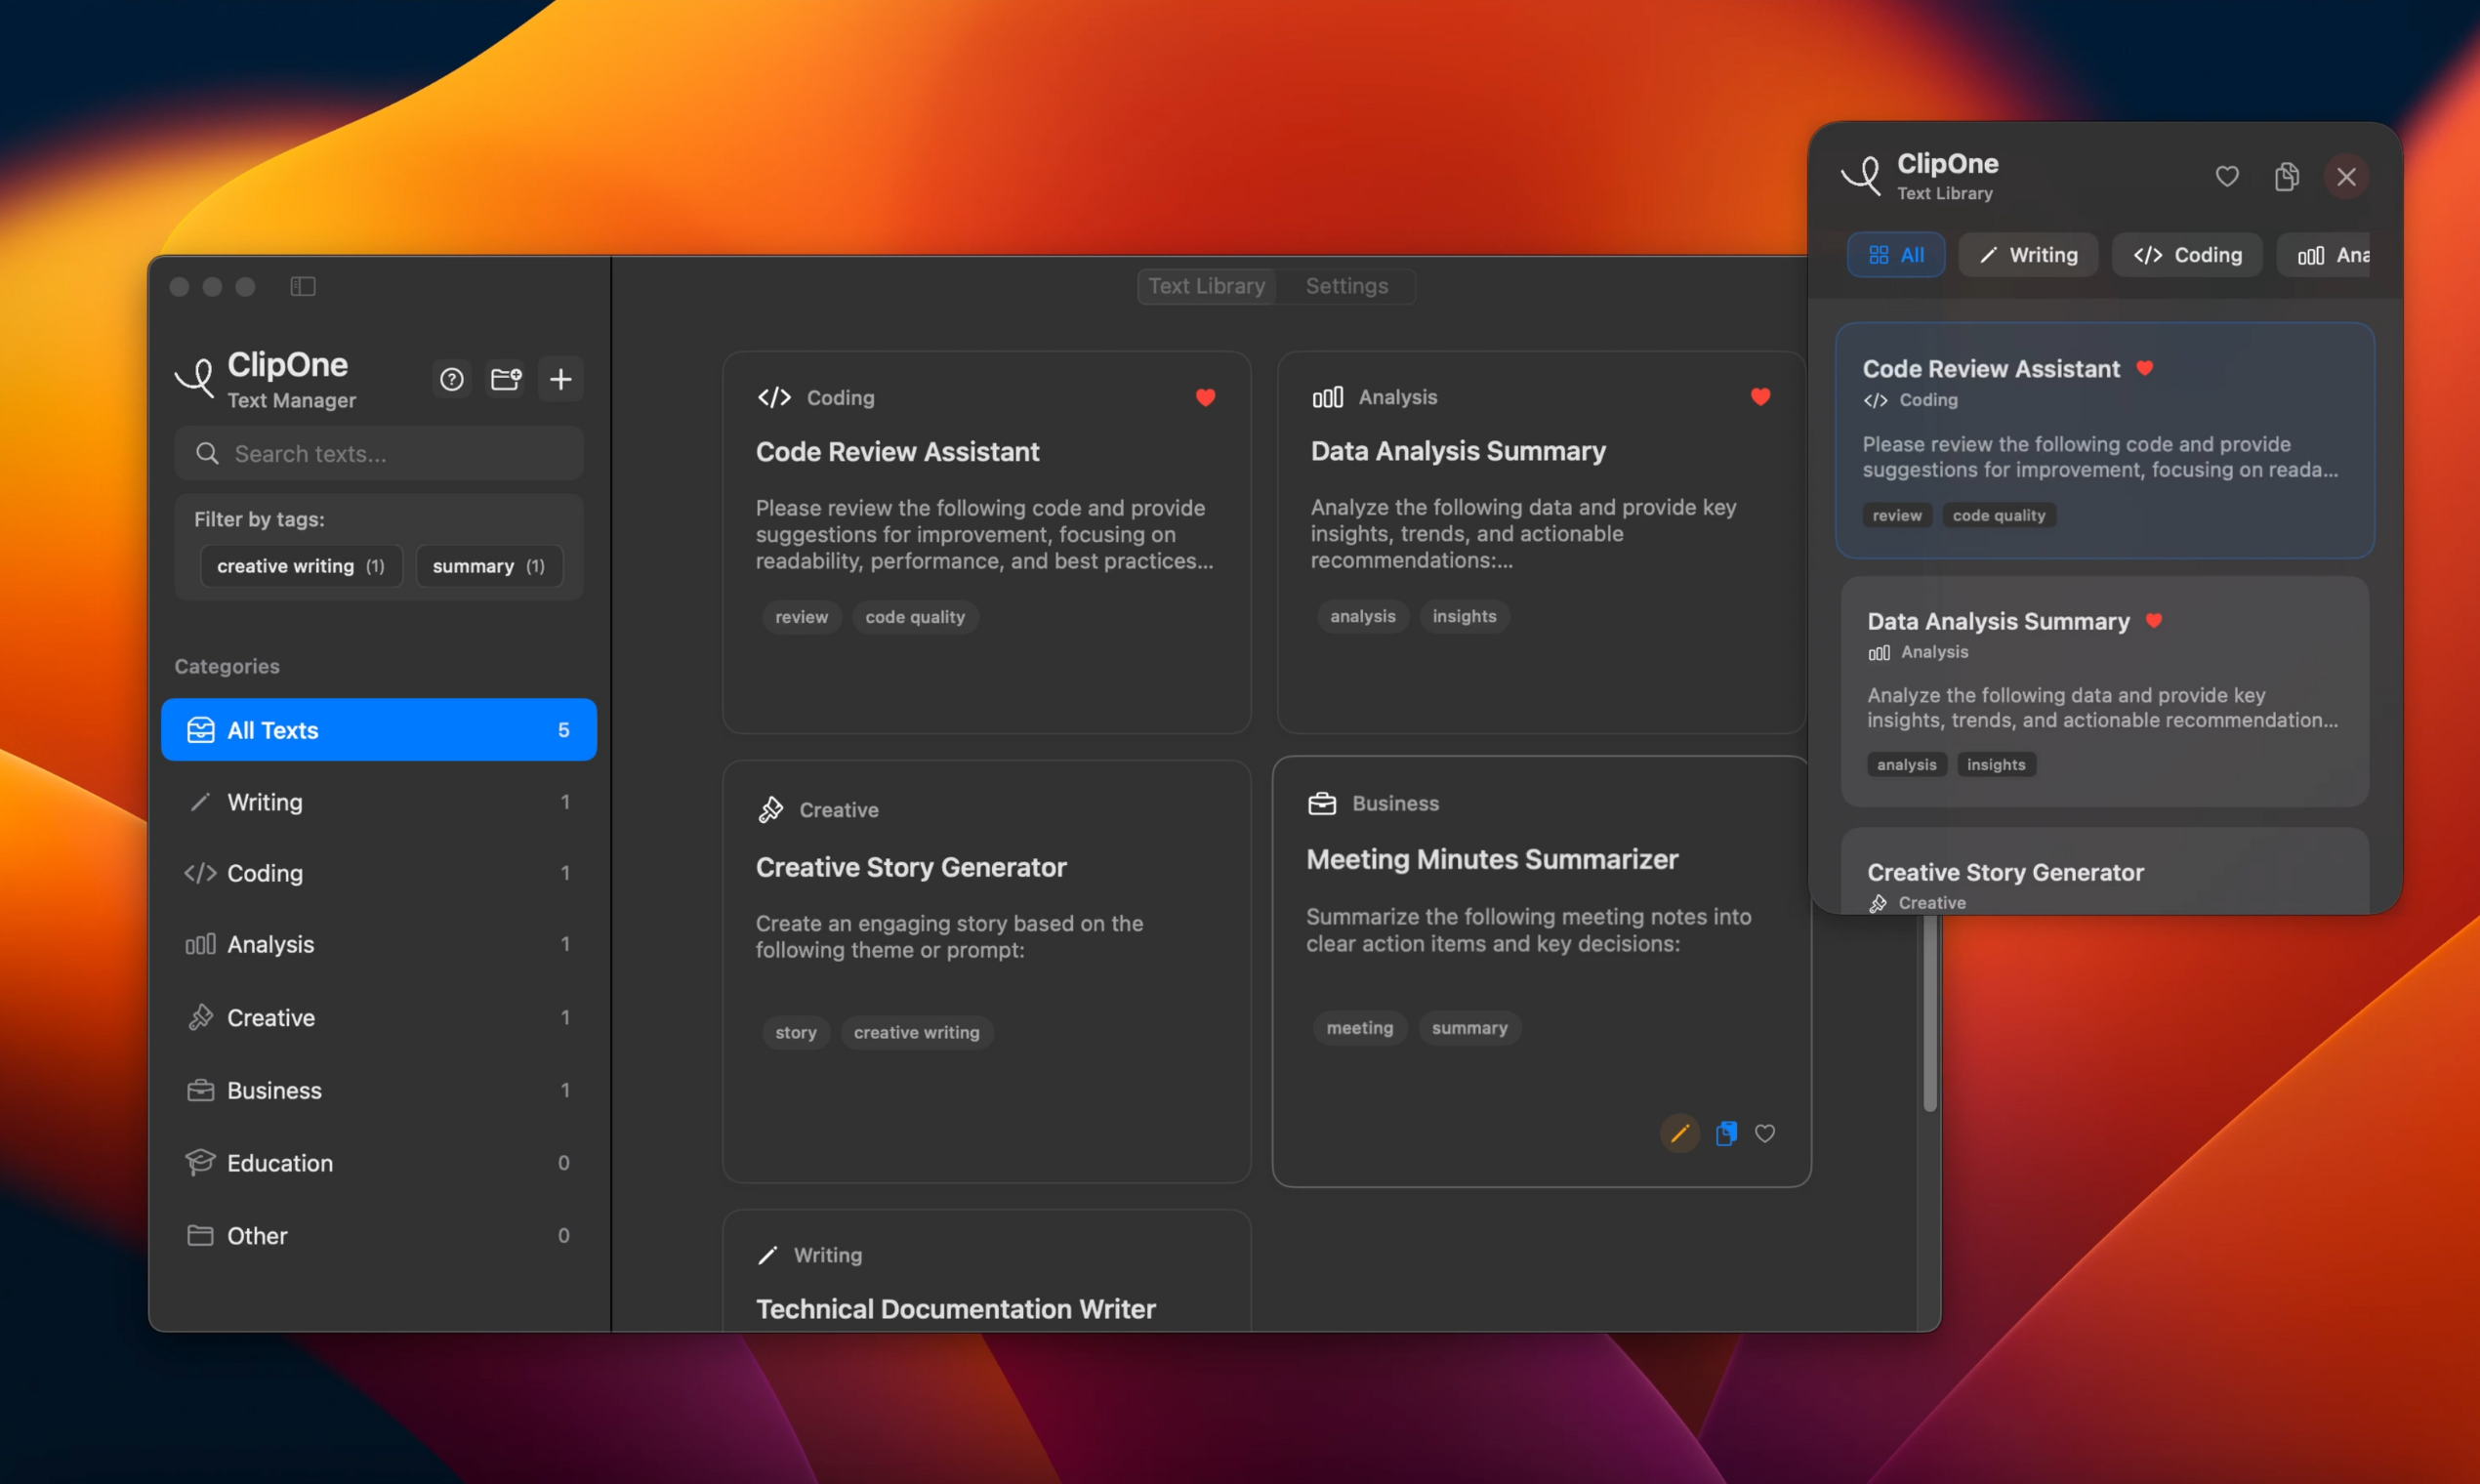Click the Coding icon on Code Review card
The height and width of the screenshot is (1484, 2480).
pos(774,398)
